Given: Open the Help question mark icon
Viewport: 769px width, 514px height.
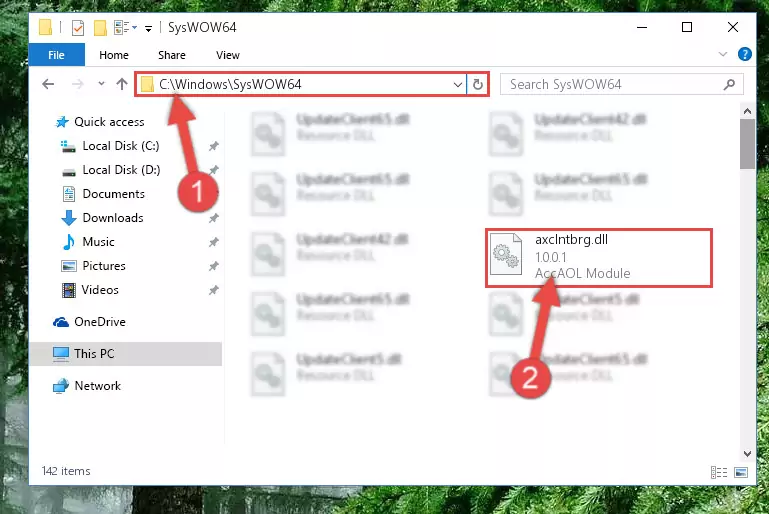Looking at the screenshot, I should click(x=744, y=54).
